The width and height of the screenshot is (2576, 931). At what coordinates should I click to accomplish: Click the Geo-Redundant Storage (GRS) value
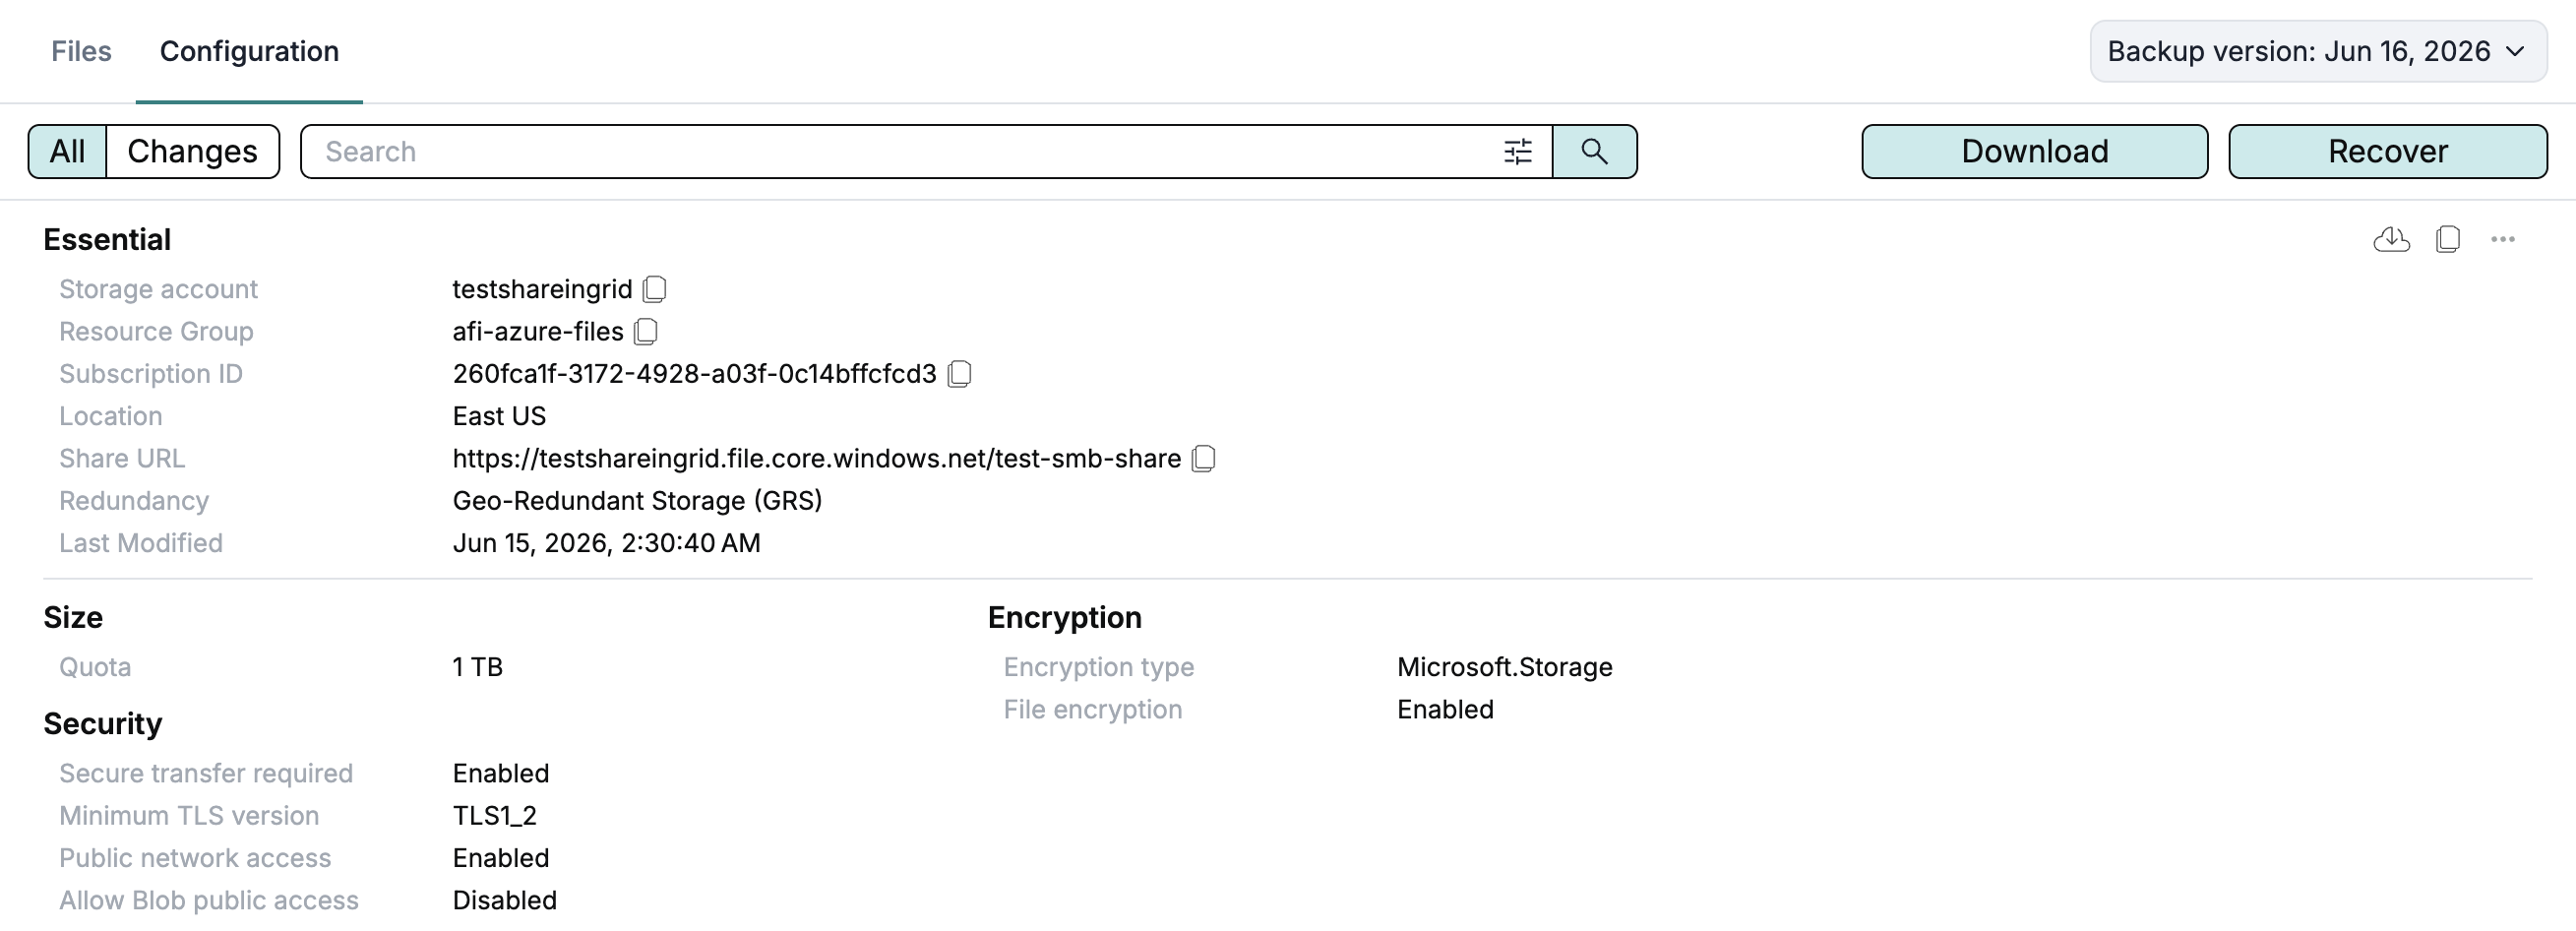(x=637, y=500)
